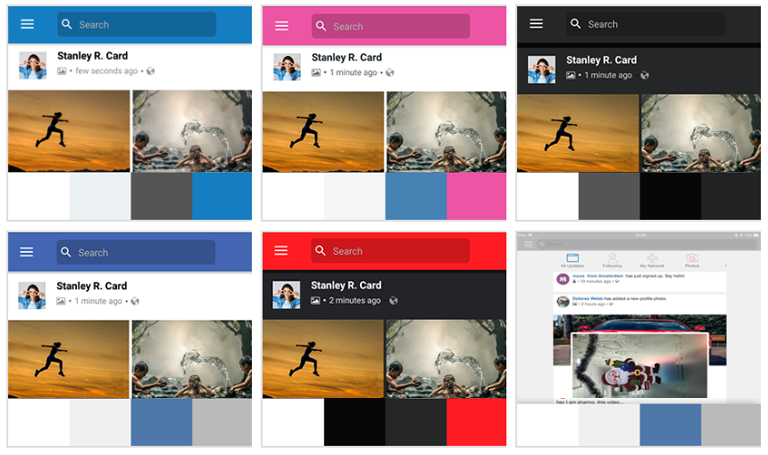Open hamburger menu in indigo theme panel
Image resolution: width=768 pixels, height=455 pixels.
click(26, 252)
